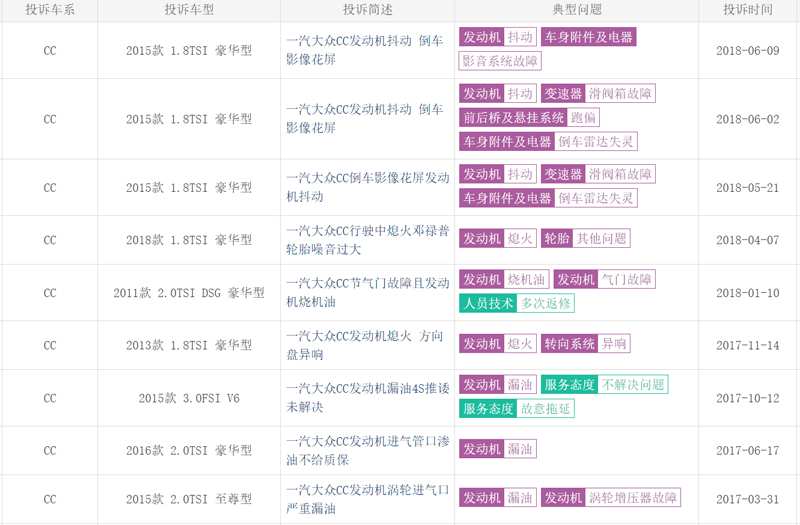This screenshot has height=525, width=800.
Task: Click model '2011款 2.0TSI DSG 豪华型'
Action: point(189,293)
